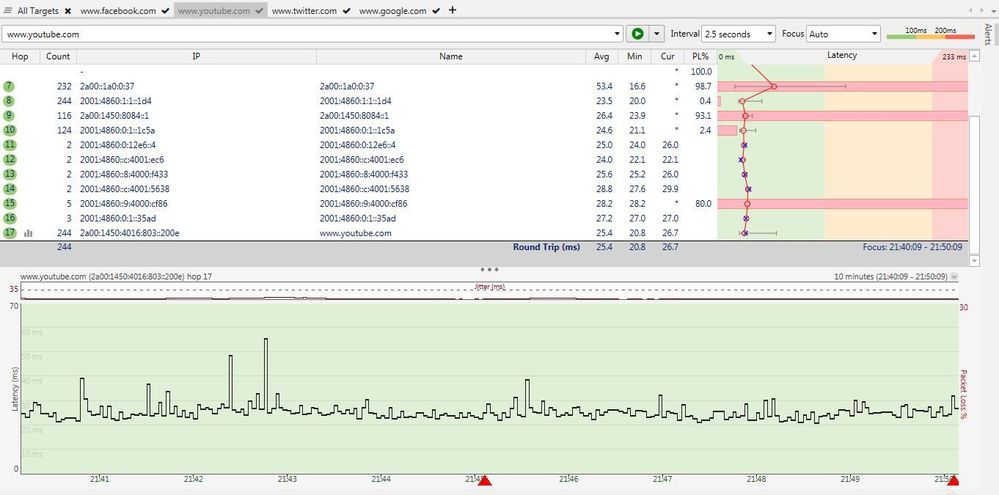Click the Name column header
Image resolution: width=999 pixels, height=495 pixels.
(x=450, y=56)
